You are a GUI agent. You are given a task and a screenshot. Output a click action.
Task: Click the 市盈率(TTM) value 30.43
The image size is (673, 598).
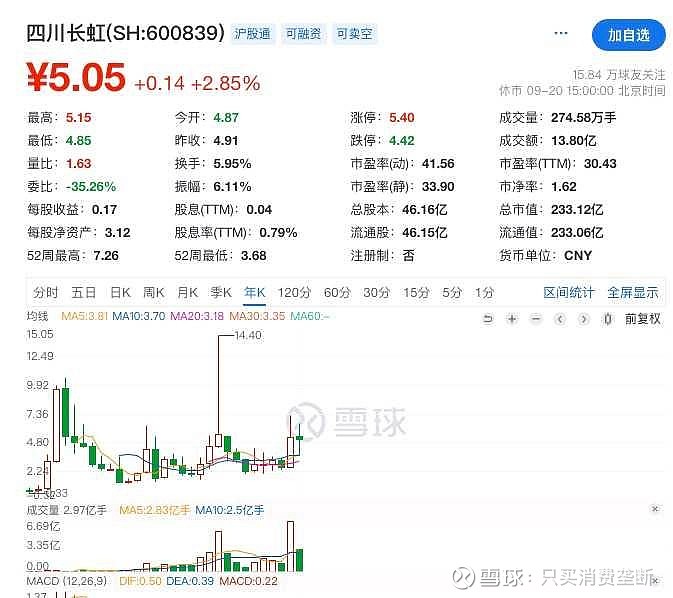[x=600, y=164]
